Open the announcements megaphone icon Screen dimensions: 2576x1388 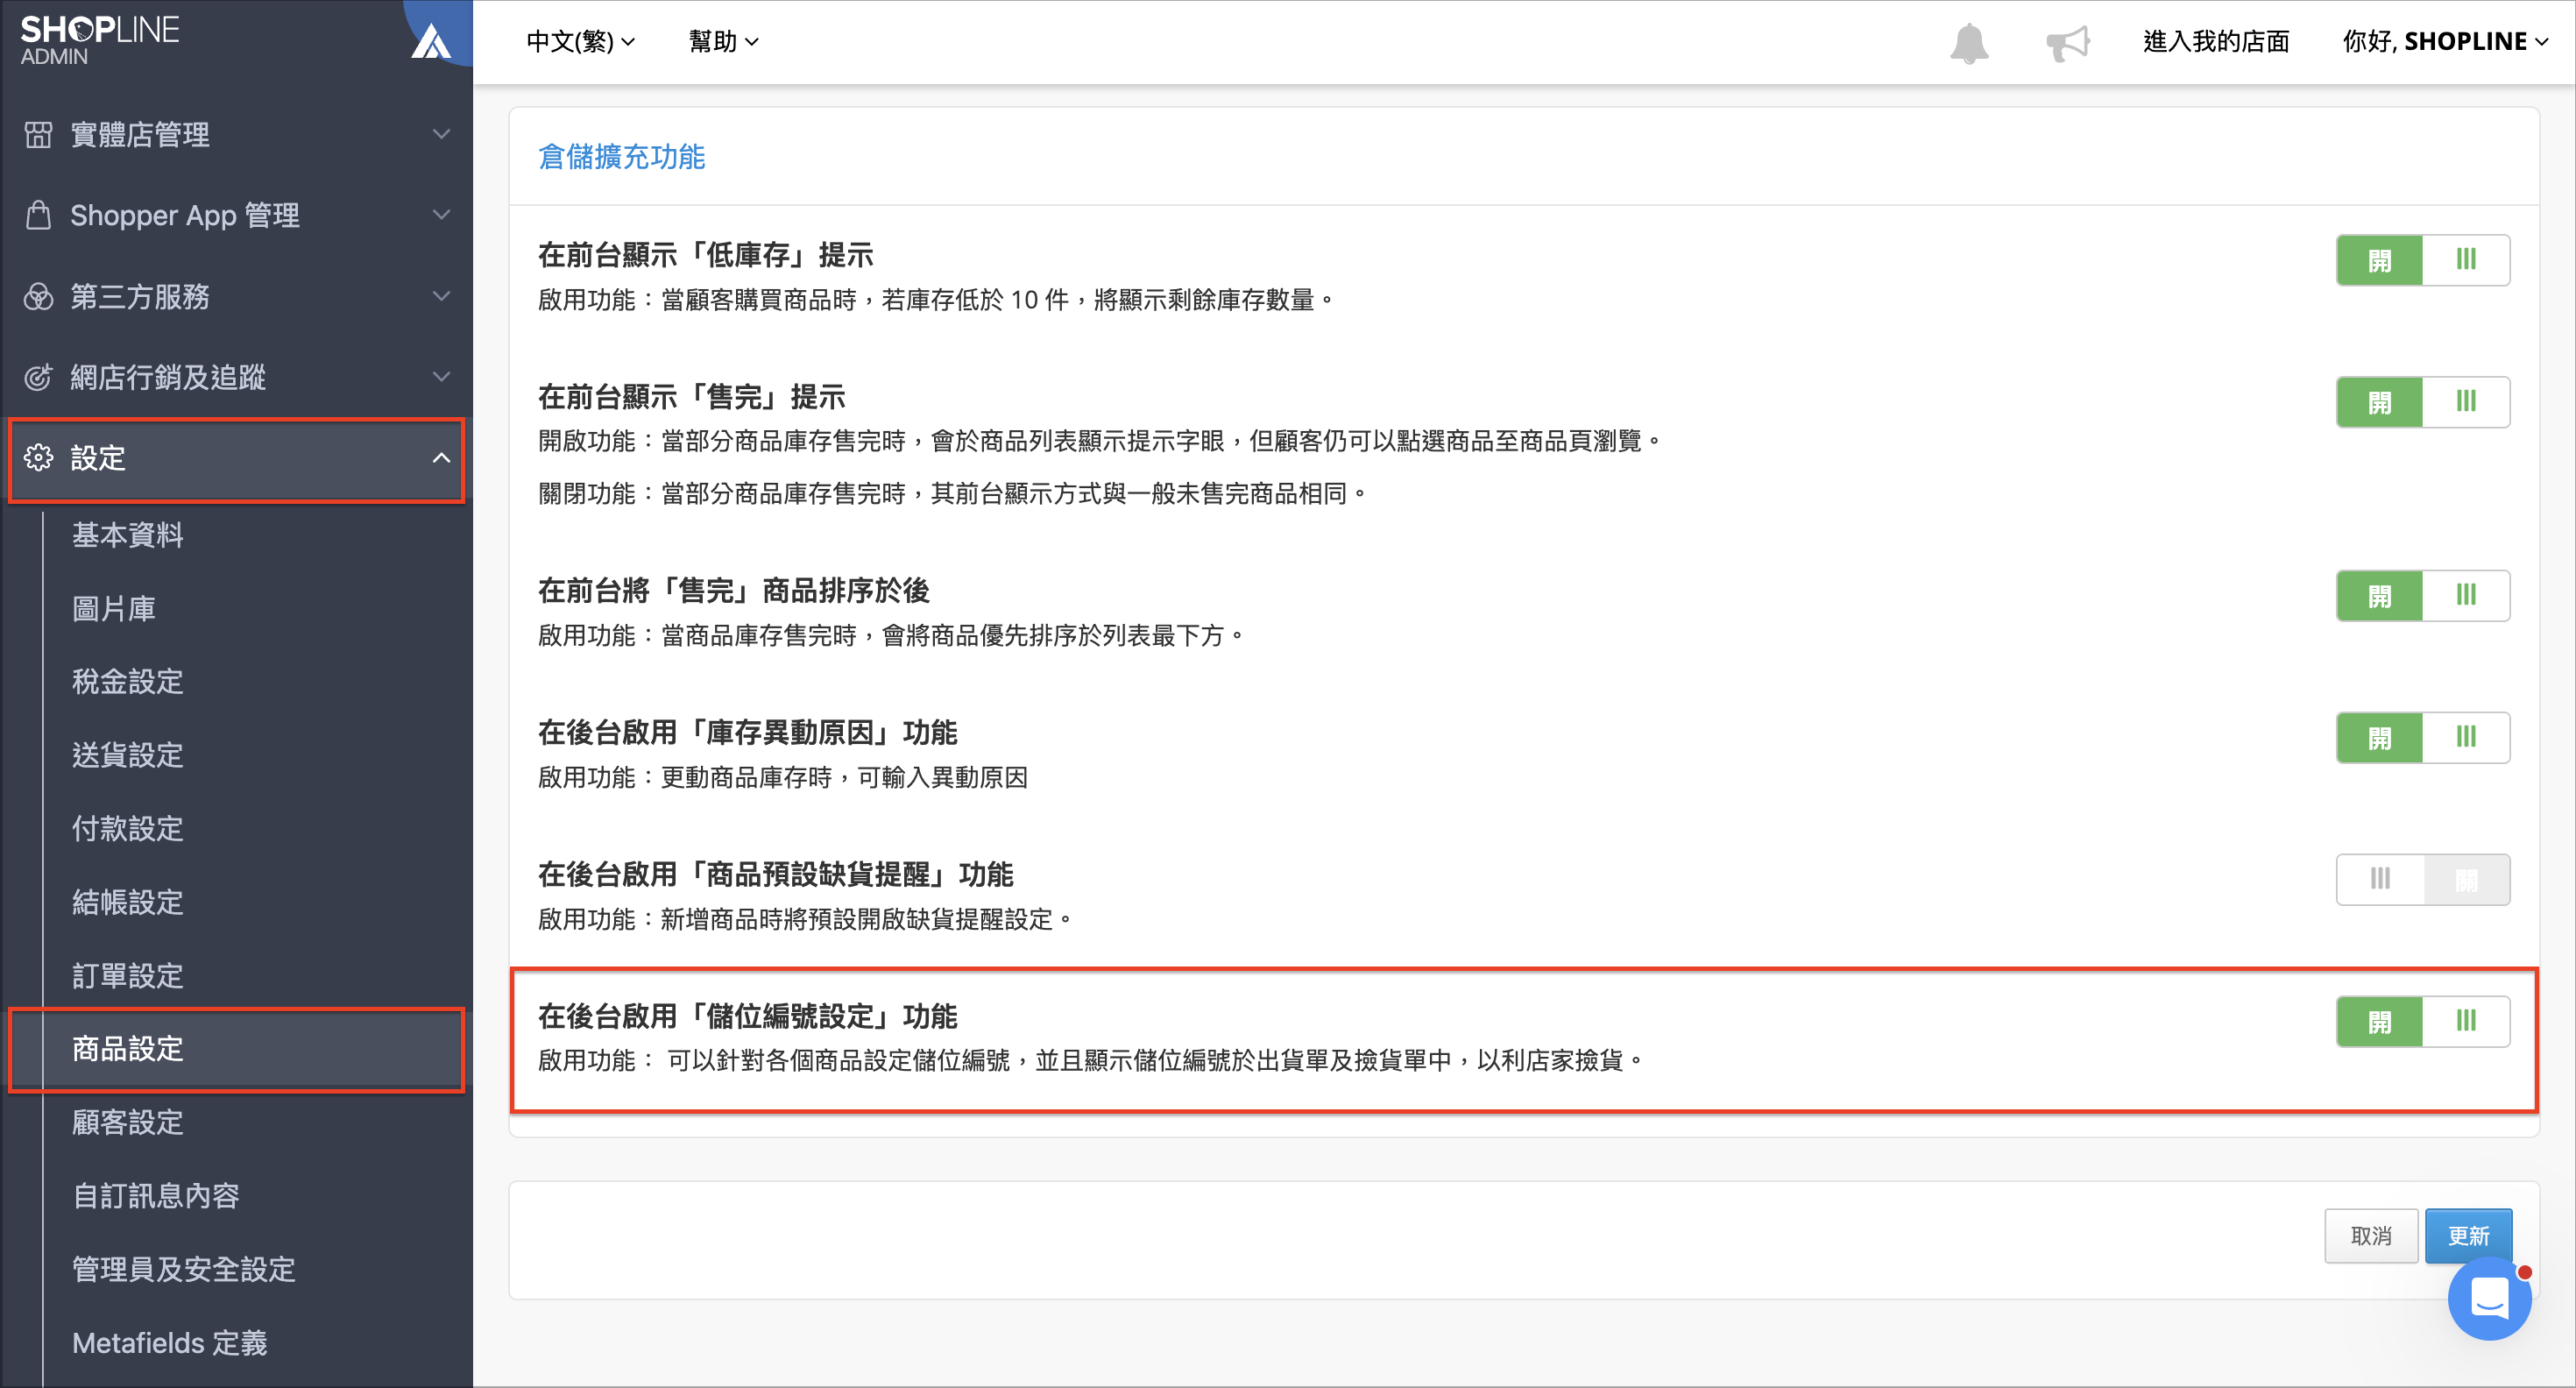pyautogui.click(x=2068, y=42)
